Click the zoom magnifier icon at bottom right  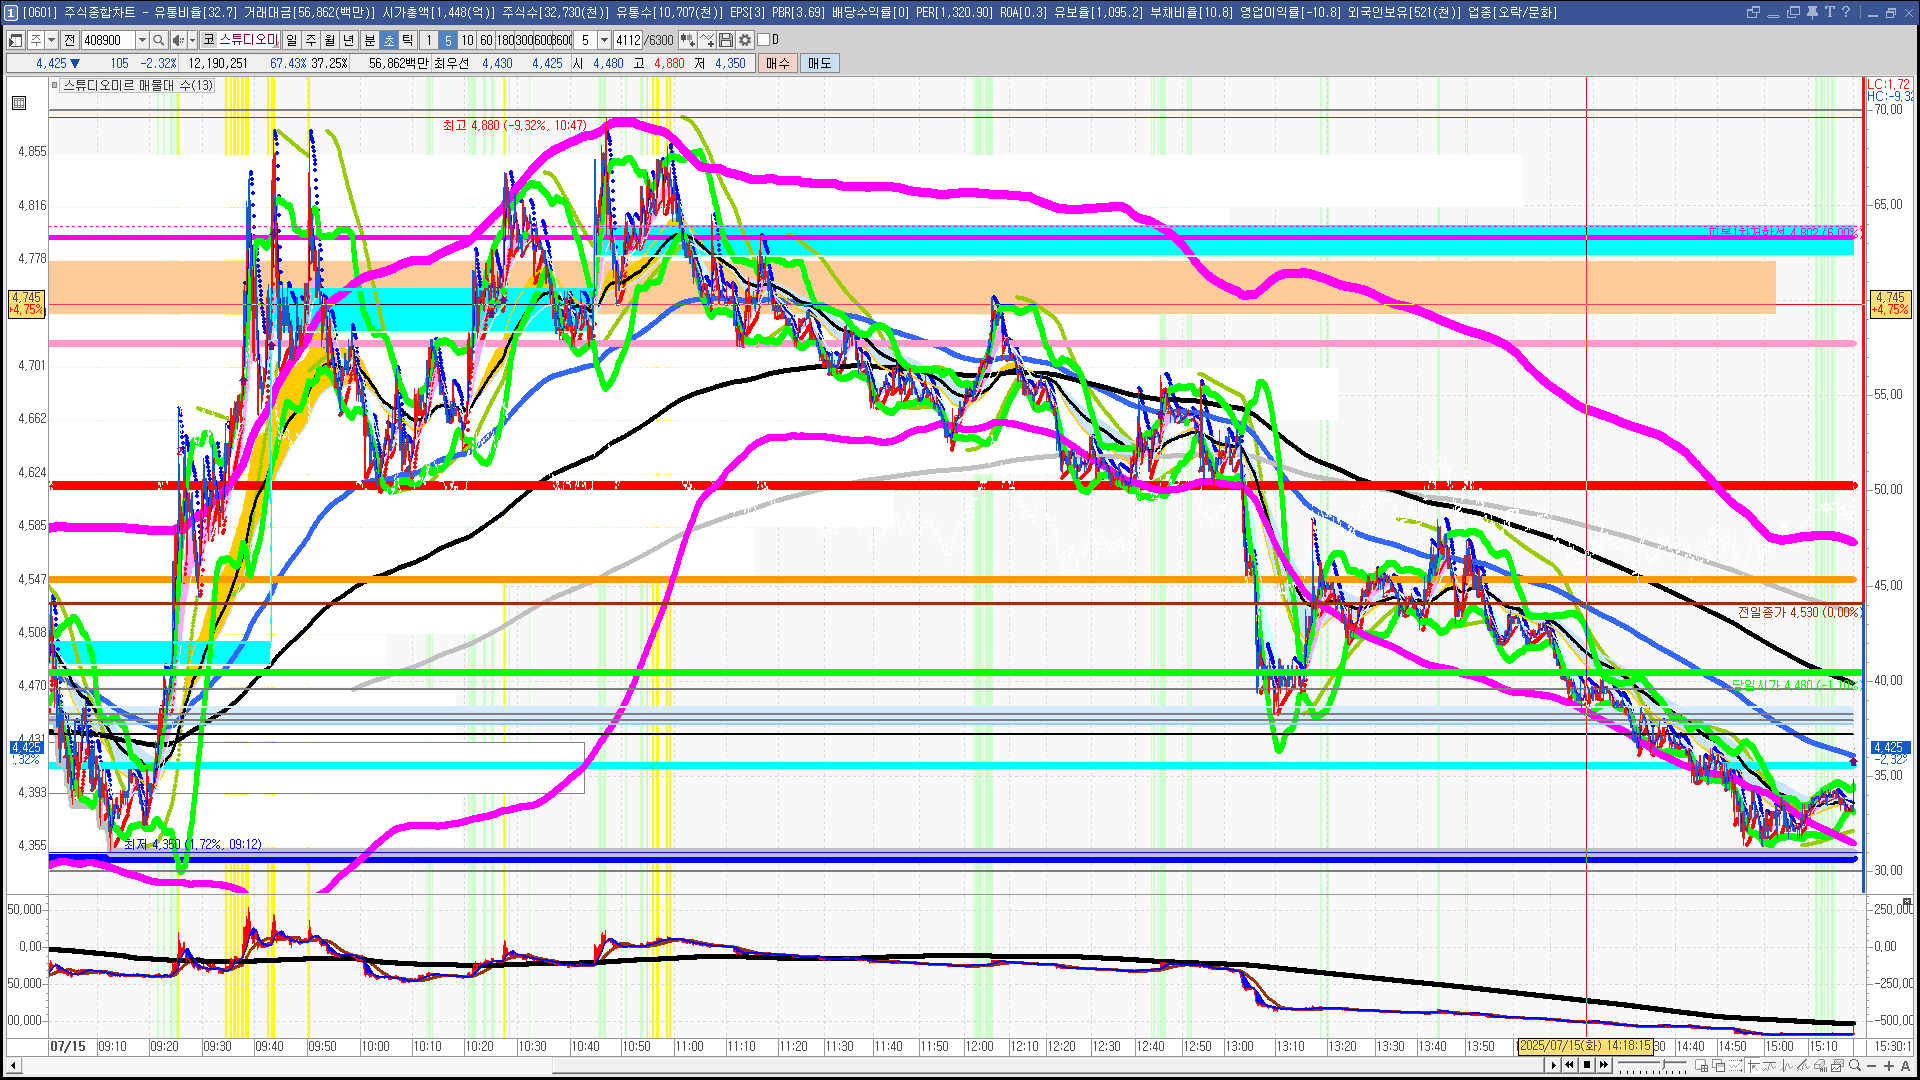(1853, 1066)
